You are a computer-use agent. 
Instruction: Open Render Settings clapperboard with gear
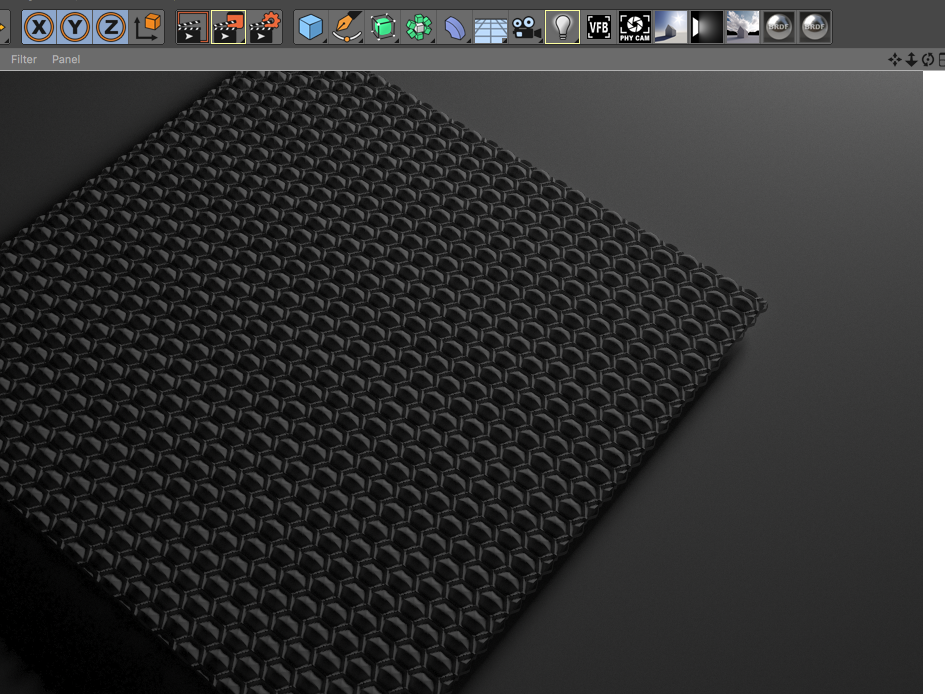(x=265, y=27)
